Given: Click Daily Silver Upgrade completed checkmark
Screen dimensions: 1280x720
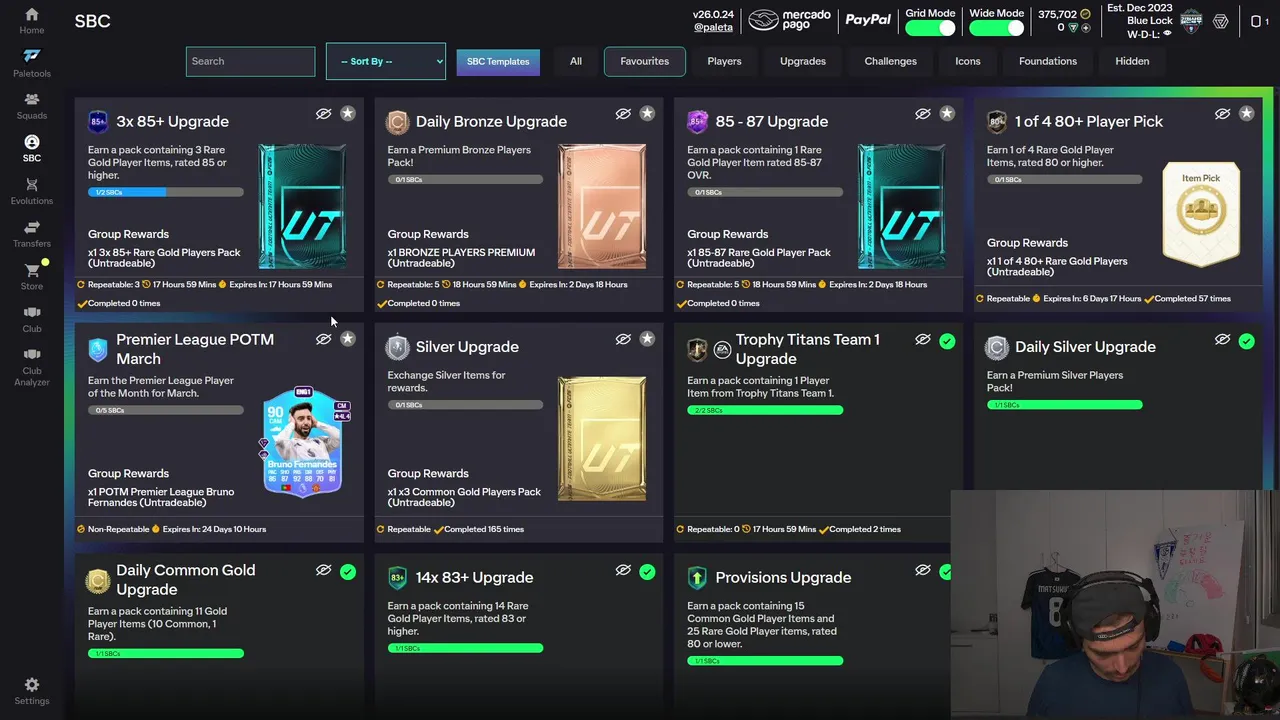Looking at the screenshot, I should 1246,341.
